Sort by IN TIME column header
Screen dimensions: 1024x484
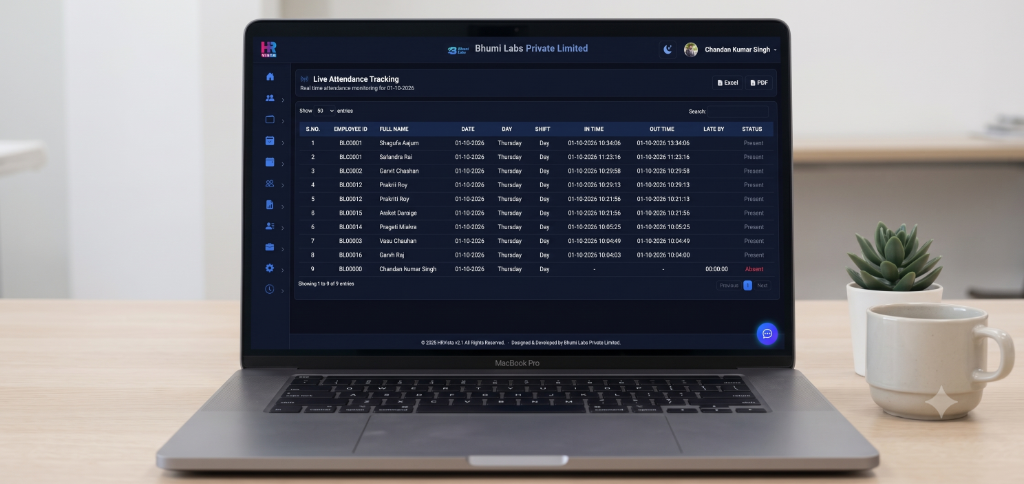point(594,129)
